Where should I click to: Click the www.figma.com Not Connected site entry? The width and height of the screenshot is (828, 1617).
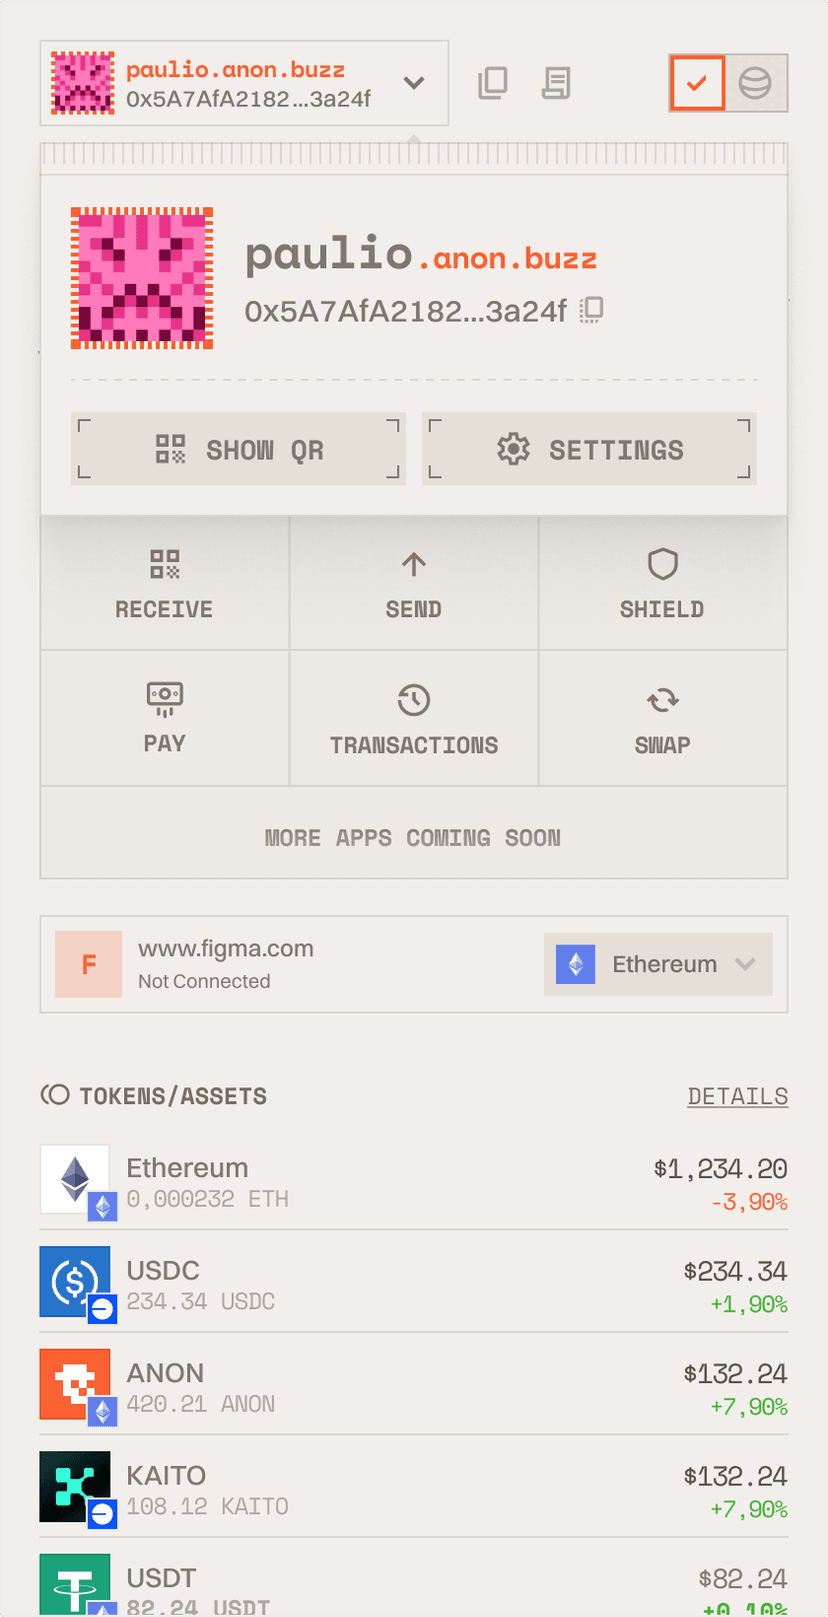(225, 964)
